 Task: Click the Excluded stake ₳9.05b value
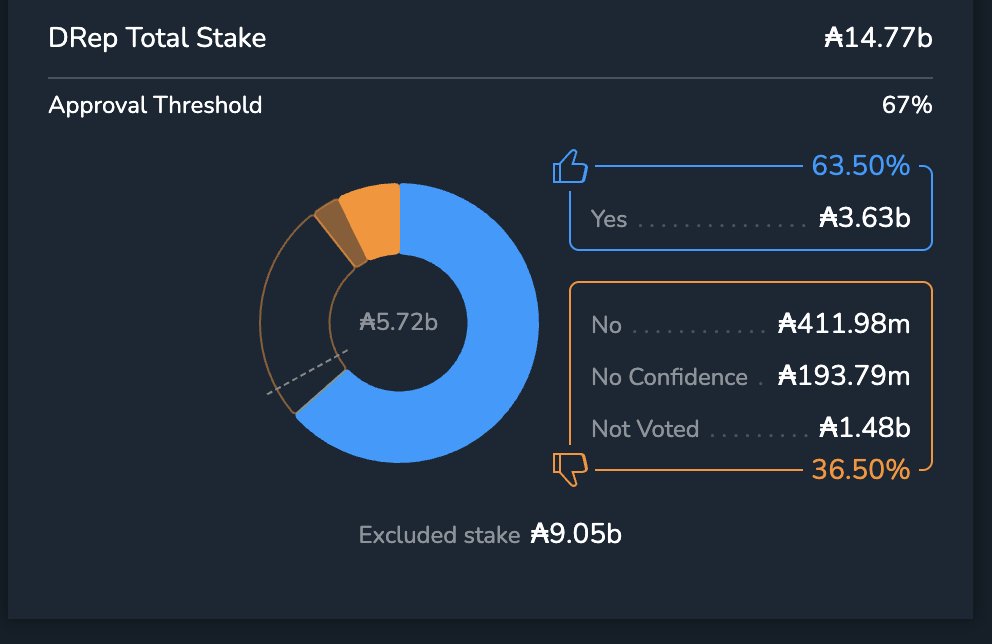[575, 534]
